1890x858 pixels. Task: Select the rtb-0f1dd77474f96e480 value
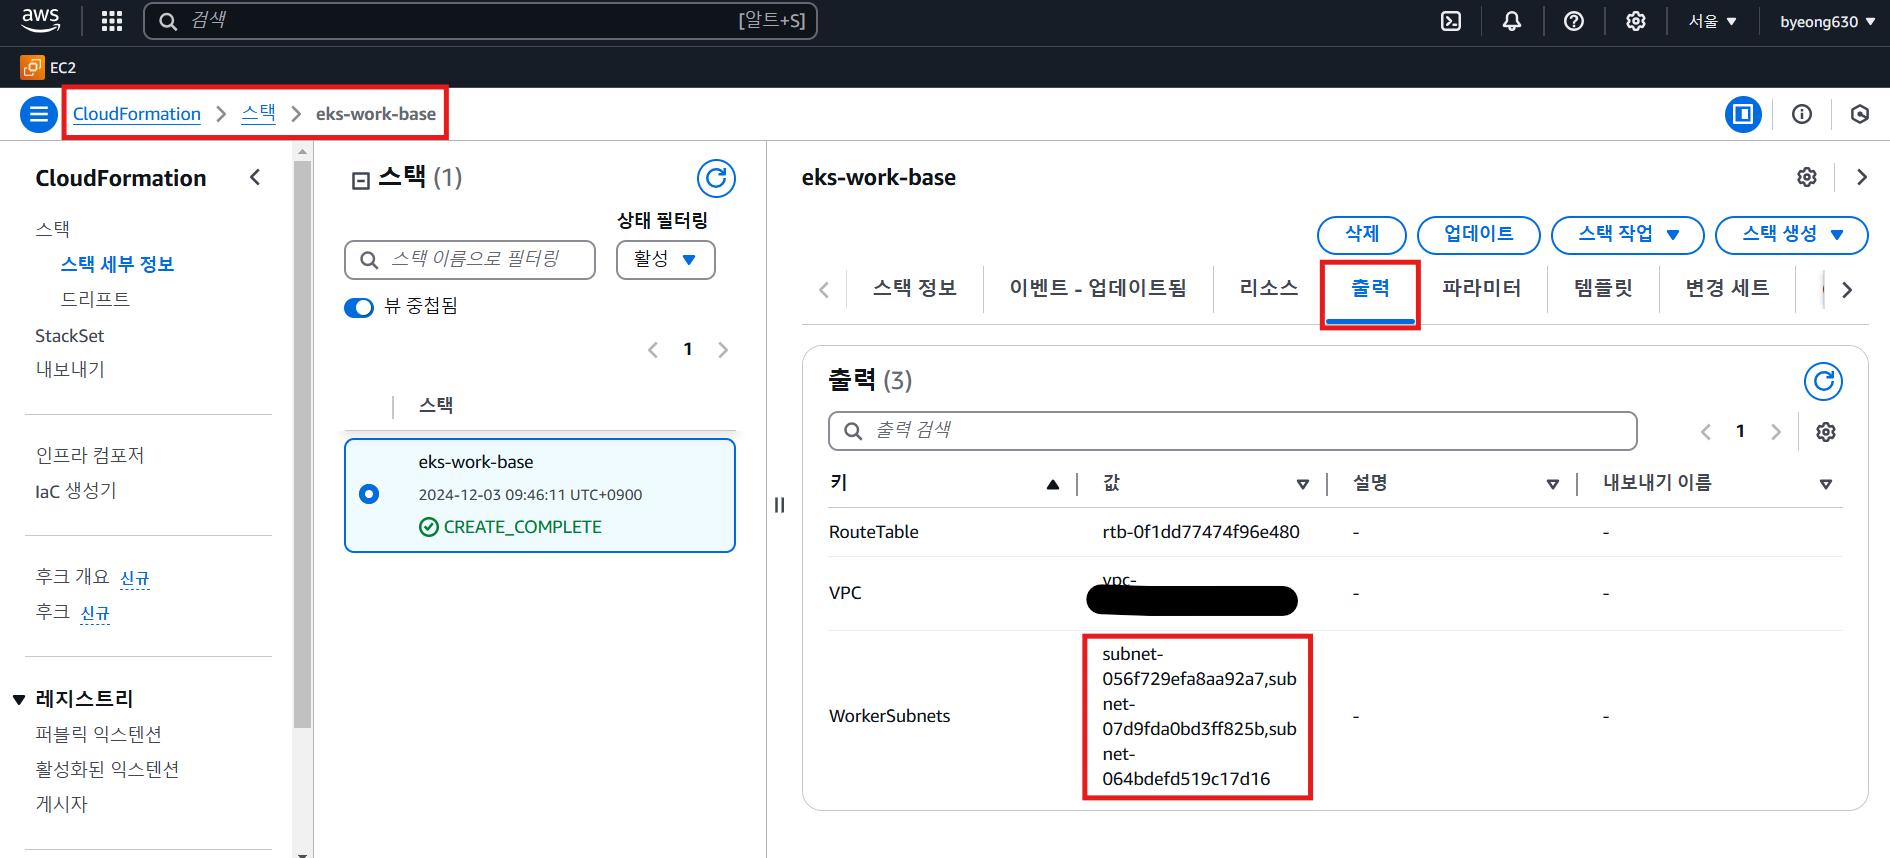click(1201, 532)
